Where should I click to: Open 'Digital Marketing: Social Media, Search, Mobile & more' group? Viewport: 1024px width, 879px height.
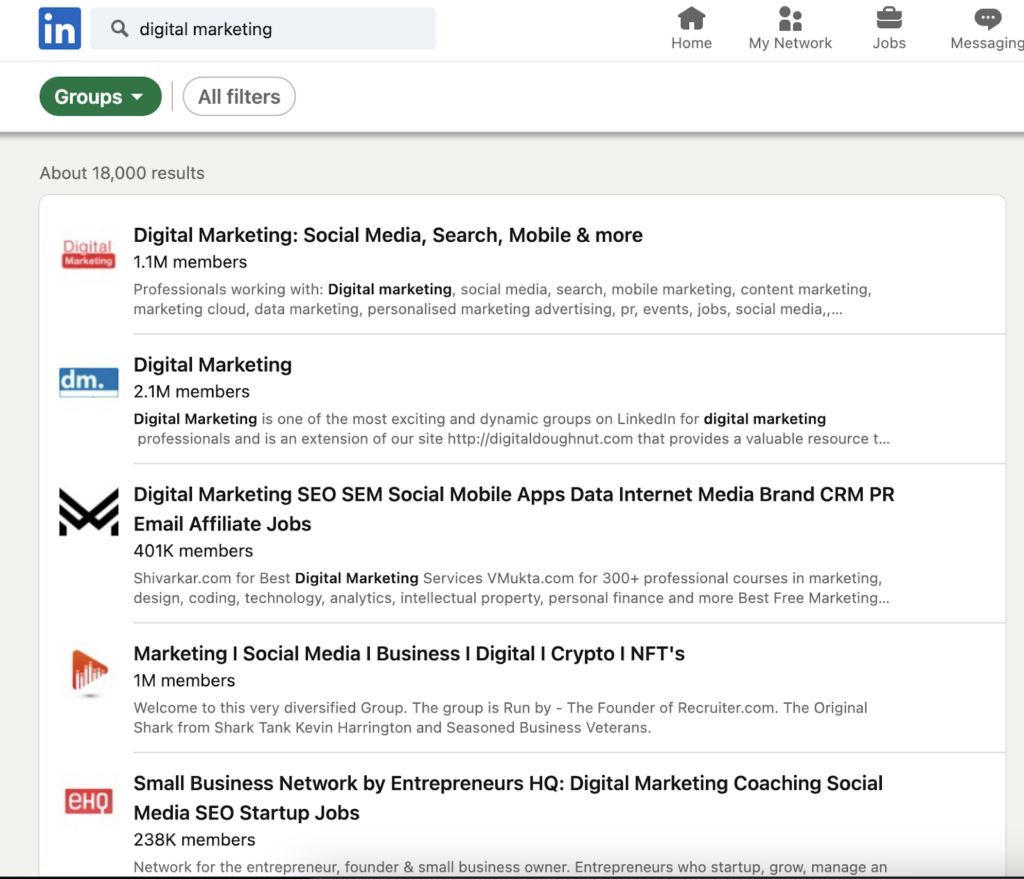388,235
